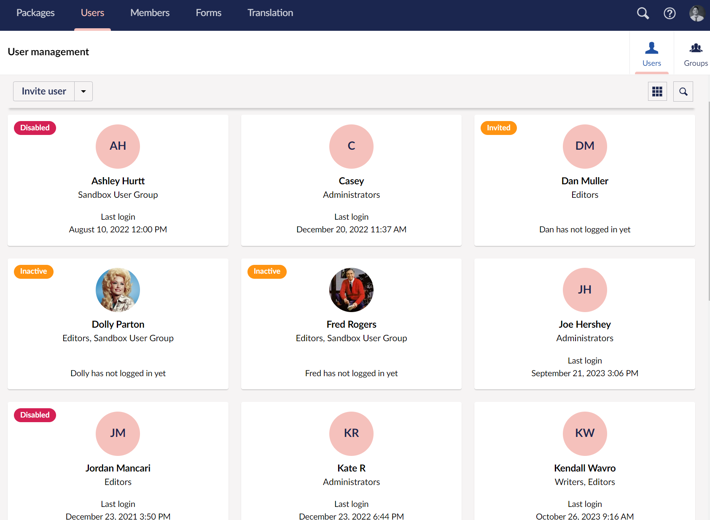Go to the Packages menu section
The width and height of the screenshot is (710, 520).
click(x=35, y=13)
